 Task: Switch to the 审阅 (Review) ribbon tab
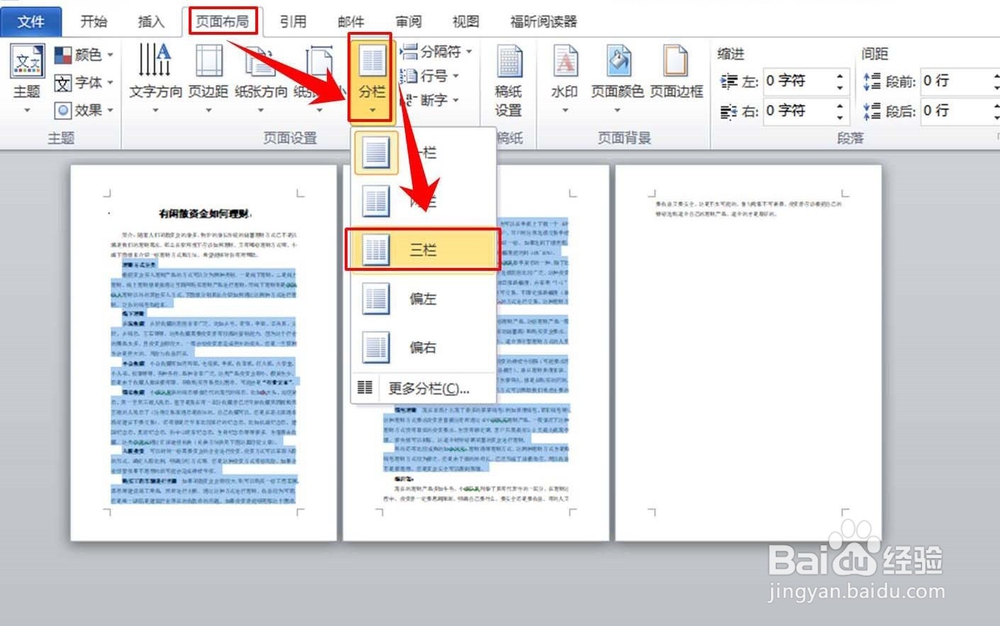407,19
